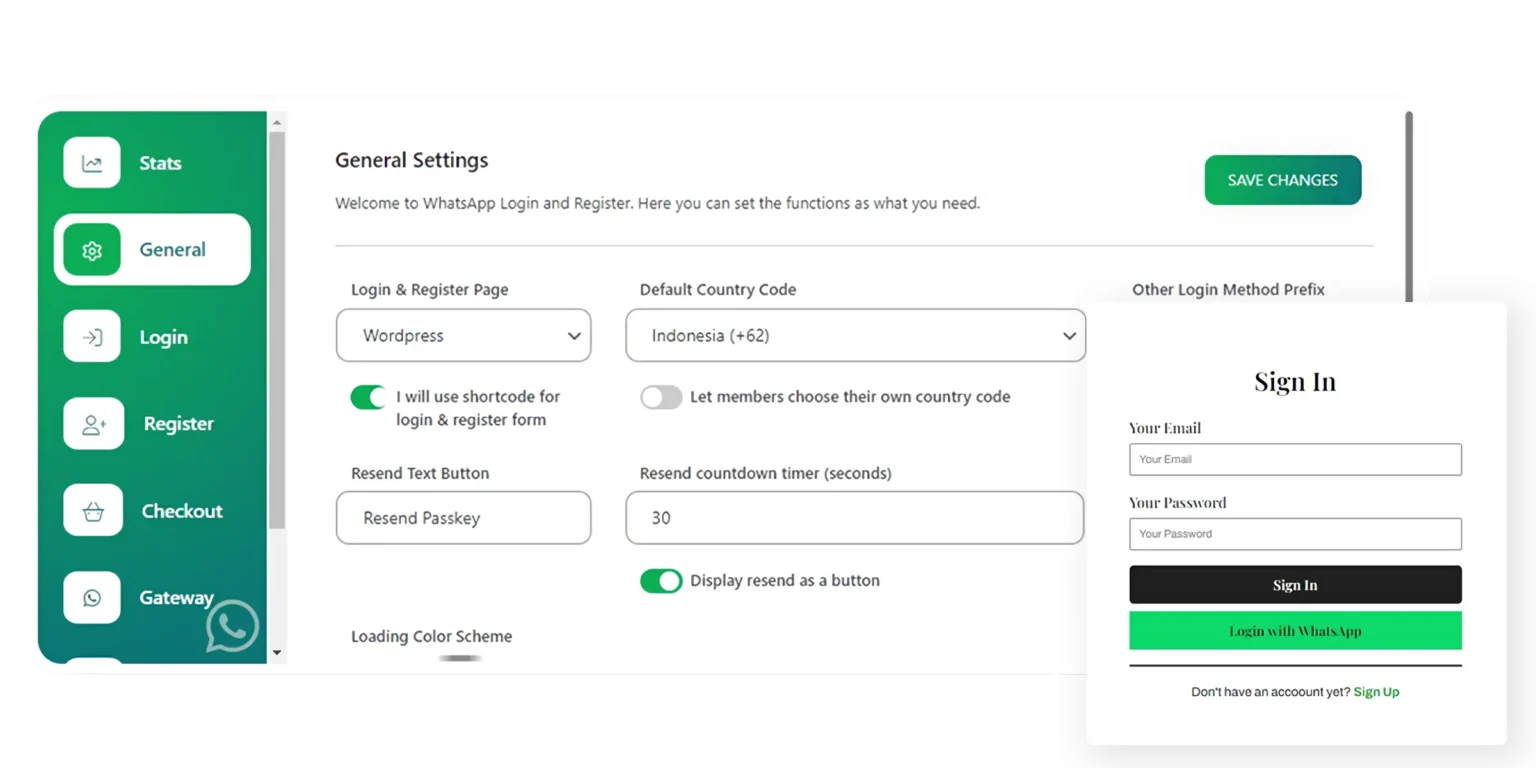Toggle Display resend as a button

point(661,581)
